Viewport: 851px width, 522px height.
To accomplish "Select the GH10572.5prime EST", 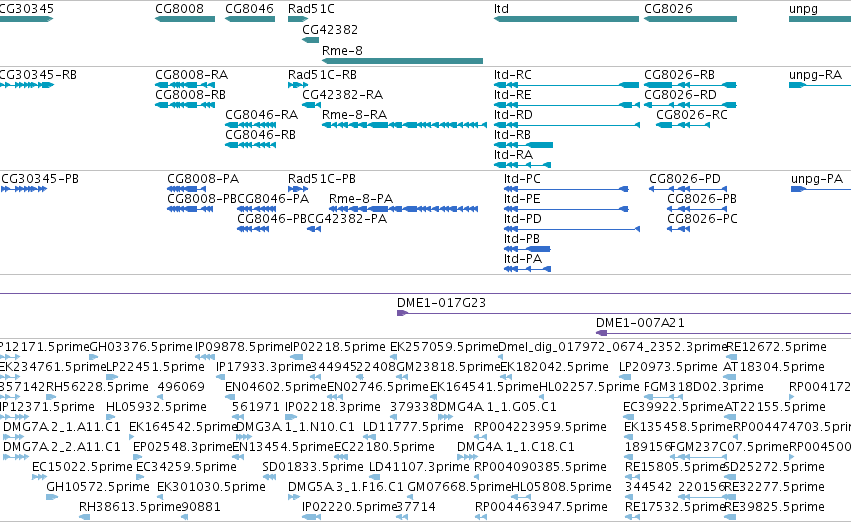I will tap(52, 498).
